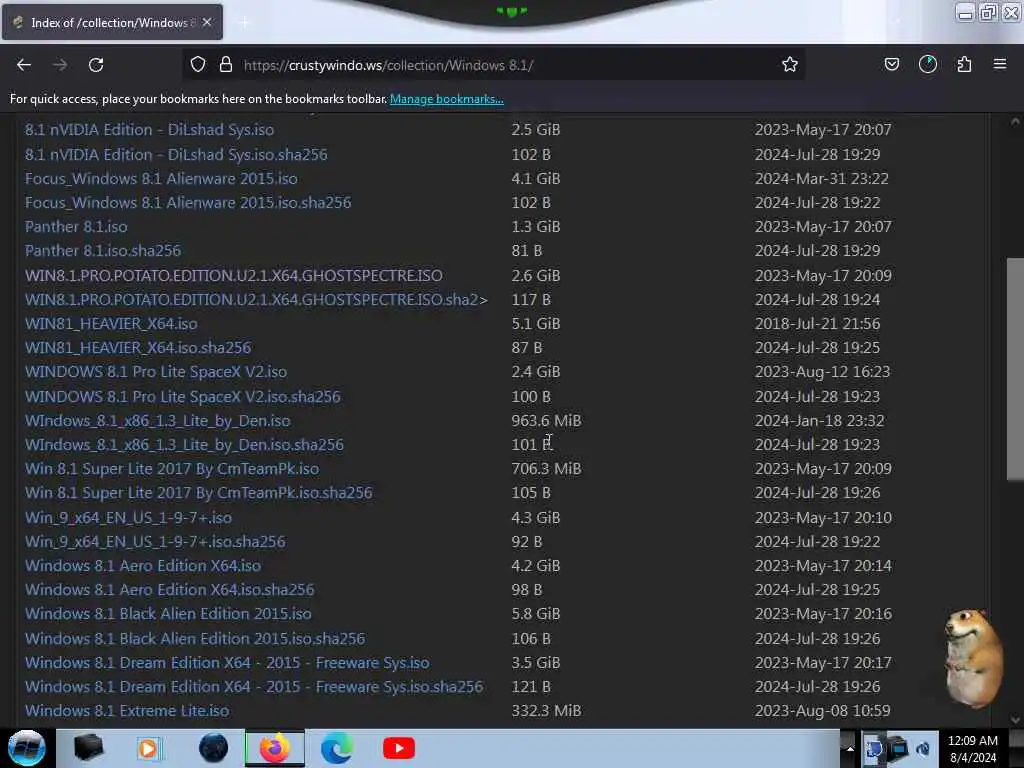This screenshot has width=1024, height=768.
Task: Bookmark this page with the star icon
Action: [790, 65]
